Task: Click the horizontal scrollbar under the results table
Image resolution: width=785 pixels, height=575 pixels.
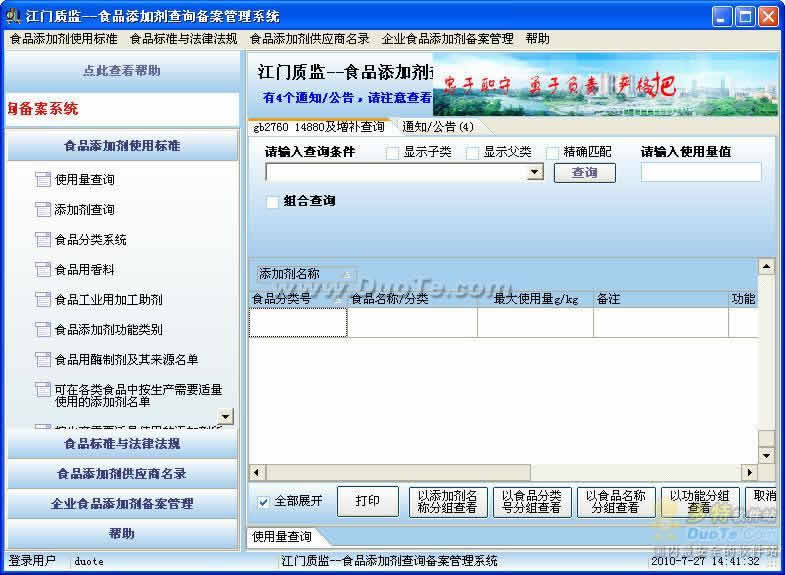Action: click(x=500, y=472)
